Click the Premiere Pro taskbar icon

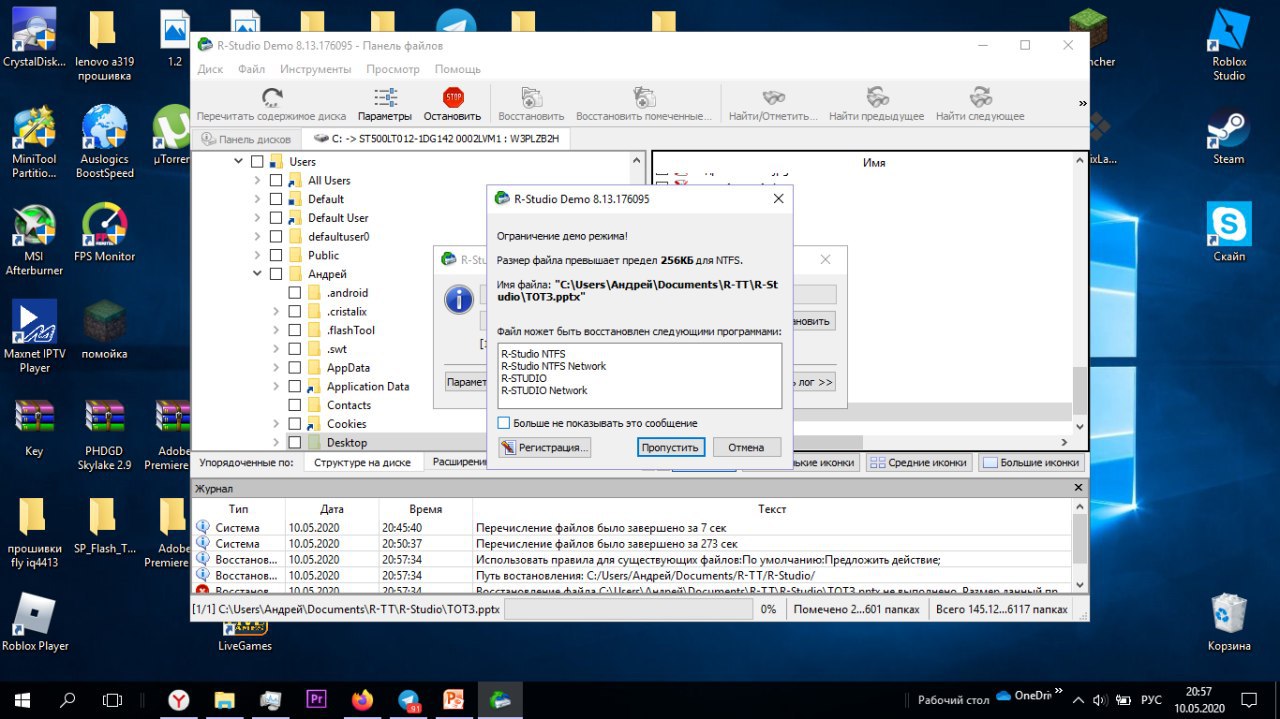[317, 699]
